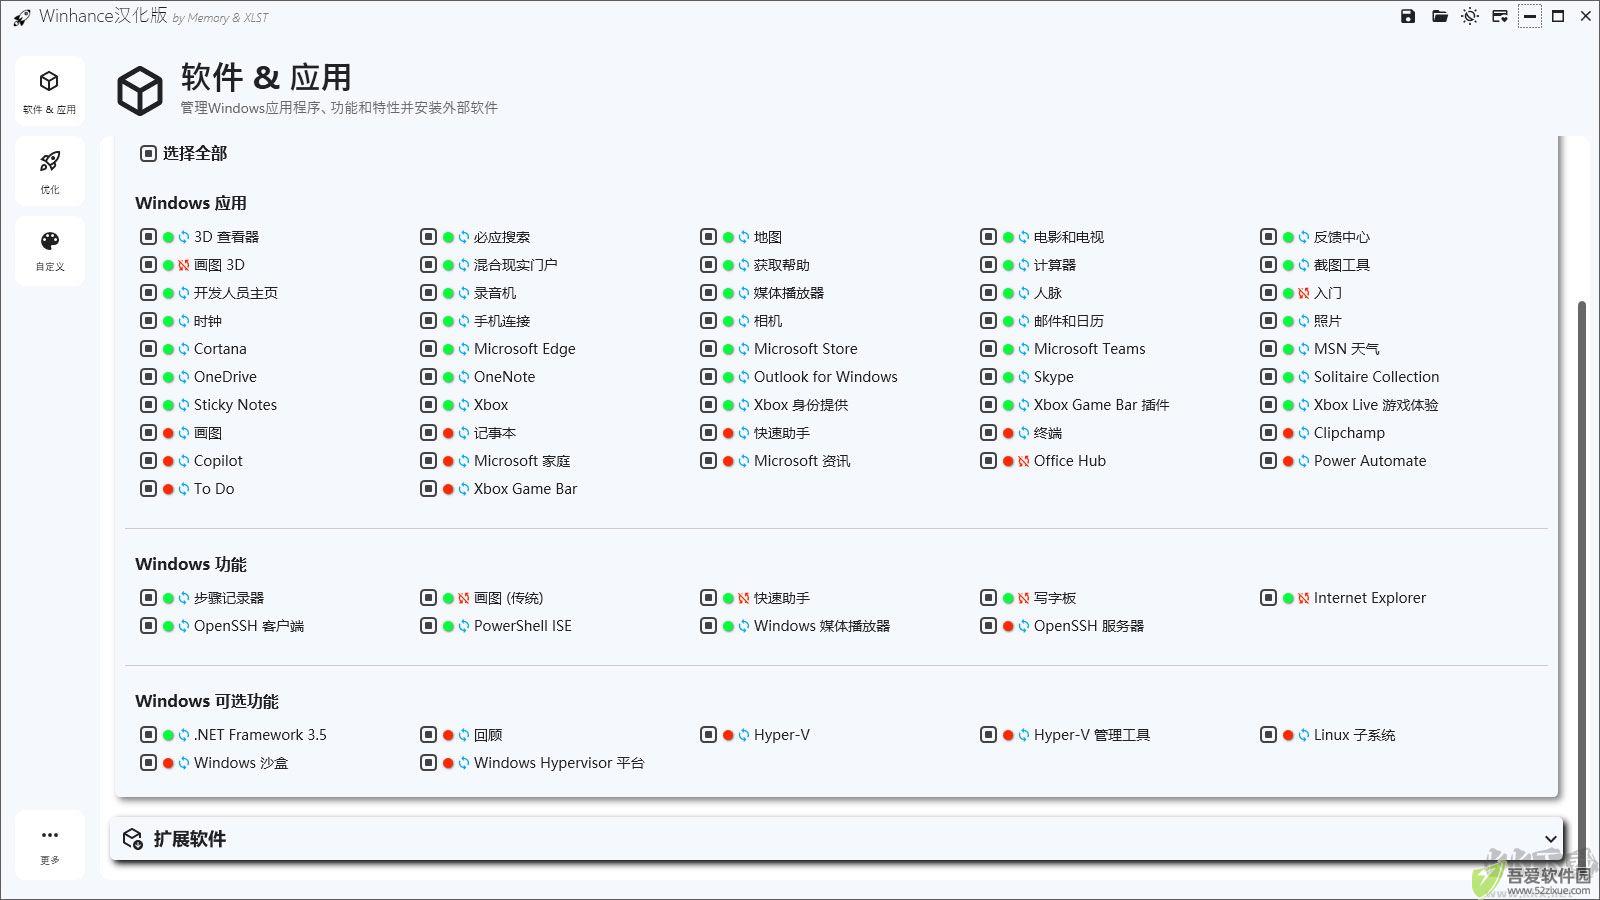Click the reinstall icon beside 3D 查看器
The image size is (1600, 900).
(x=184, y=237)
